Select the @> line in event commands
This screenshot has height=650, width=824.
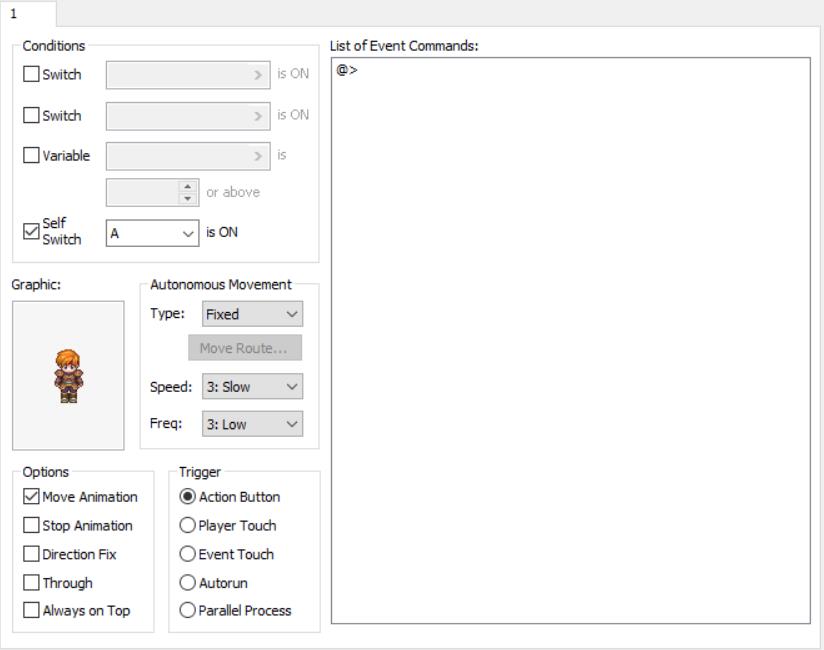[347, 70]
